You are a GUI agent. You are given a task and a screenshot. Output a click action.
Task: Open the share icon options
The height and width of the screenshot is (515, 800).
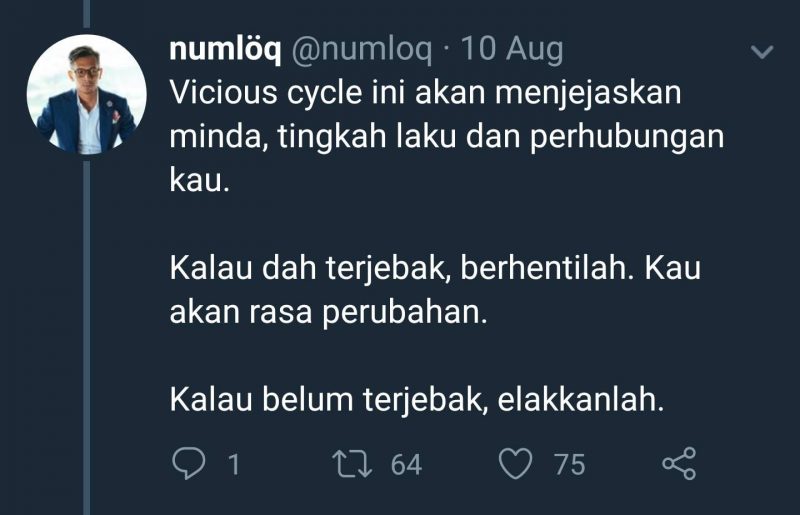[x=679, y=463]
